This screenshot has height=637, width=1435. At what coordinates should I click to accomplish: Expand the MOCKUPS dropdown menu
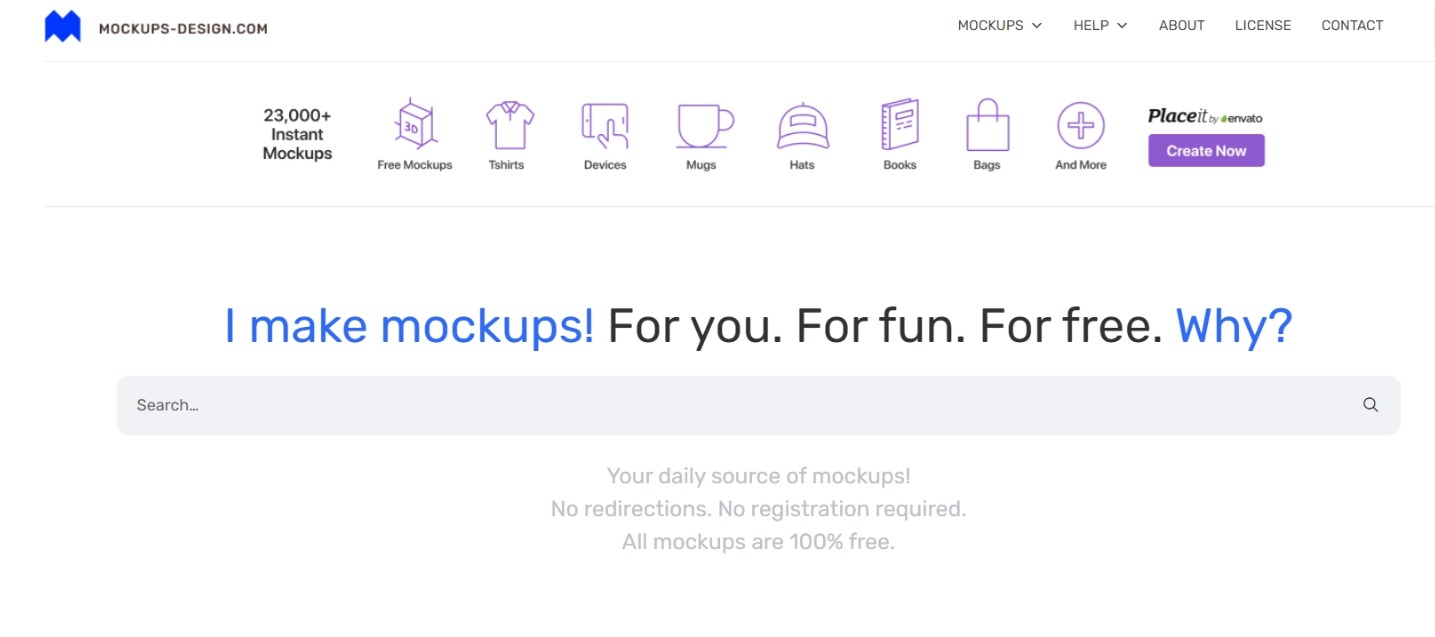coord(991,25)
